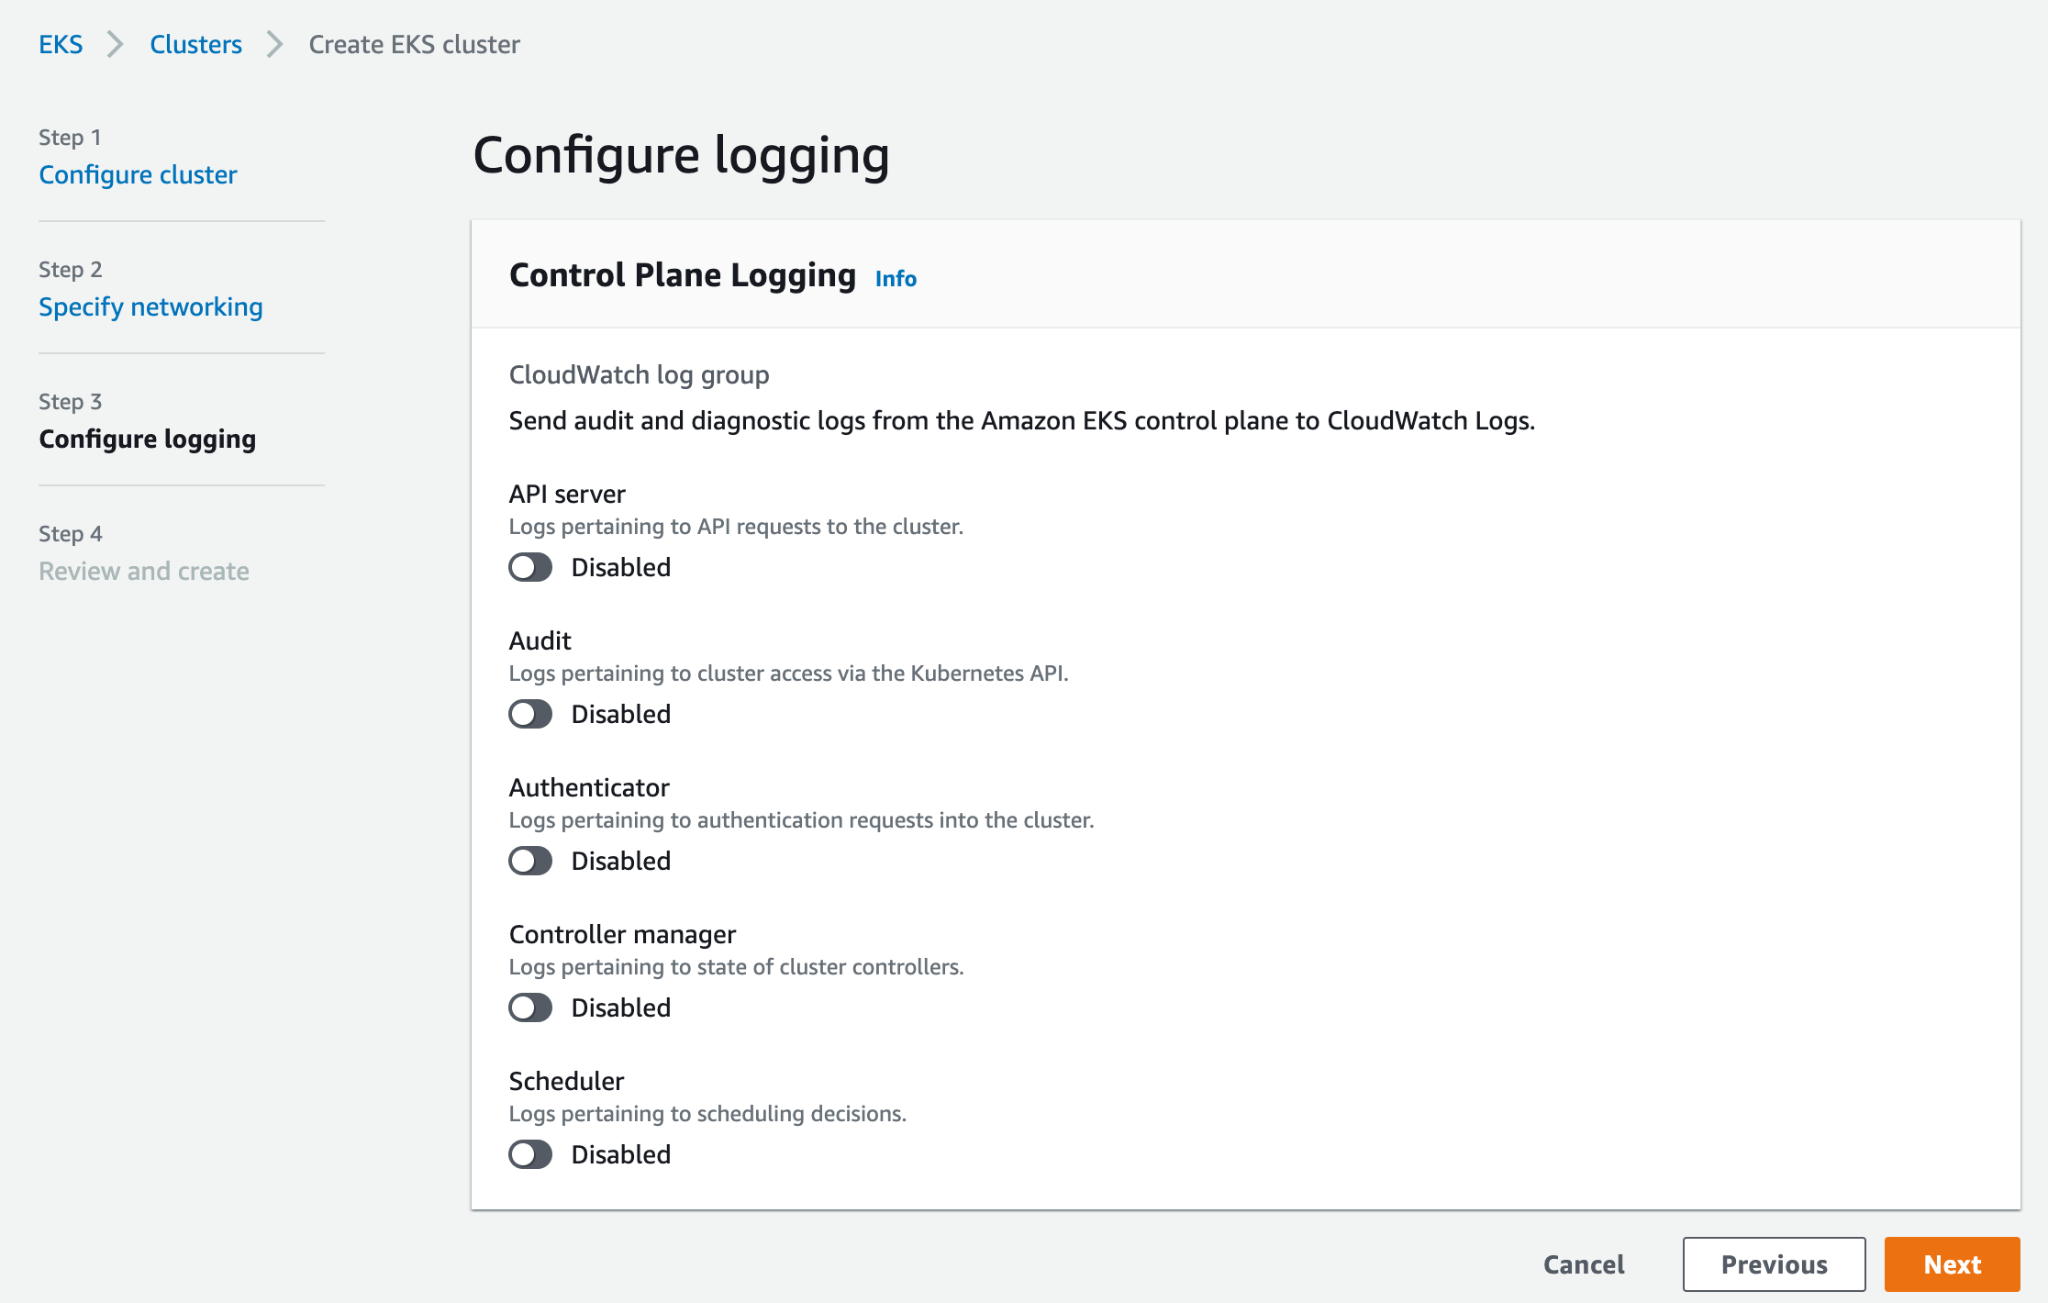
Task: Click the Control Plane Logging heading
Action: pyautogui.click(x=682, y=275)
